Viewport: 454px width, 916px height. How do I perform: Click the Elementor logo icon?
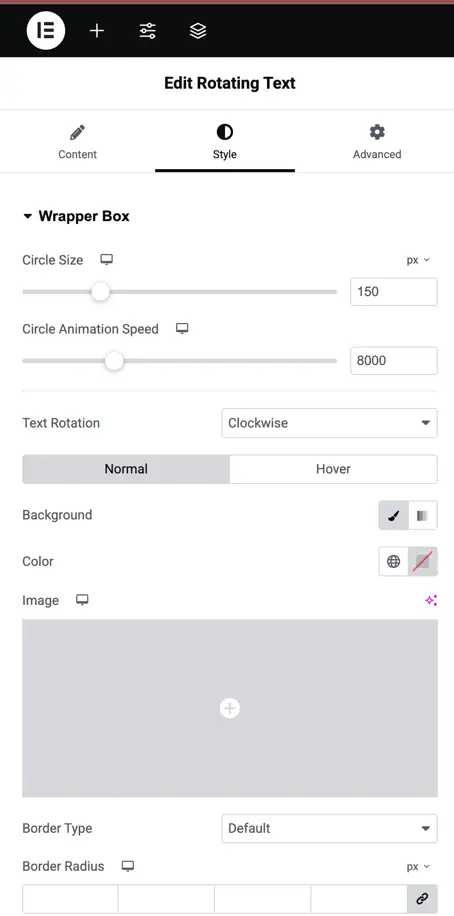click(x=46, y=30)
